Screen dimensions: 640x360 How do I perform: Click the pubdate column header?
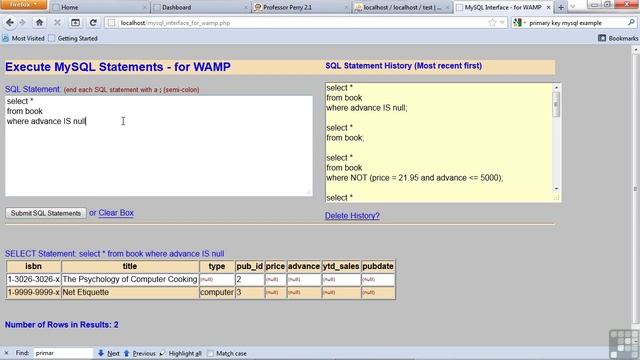point(378,266)
